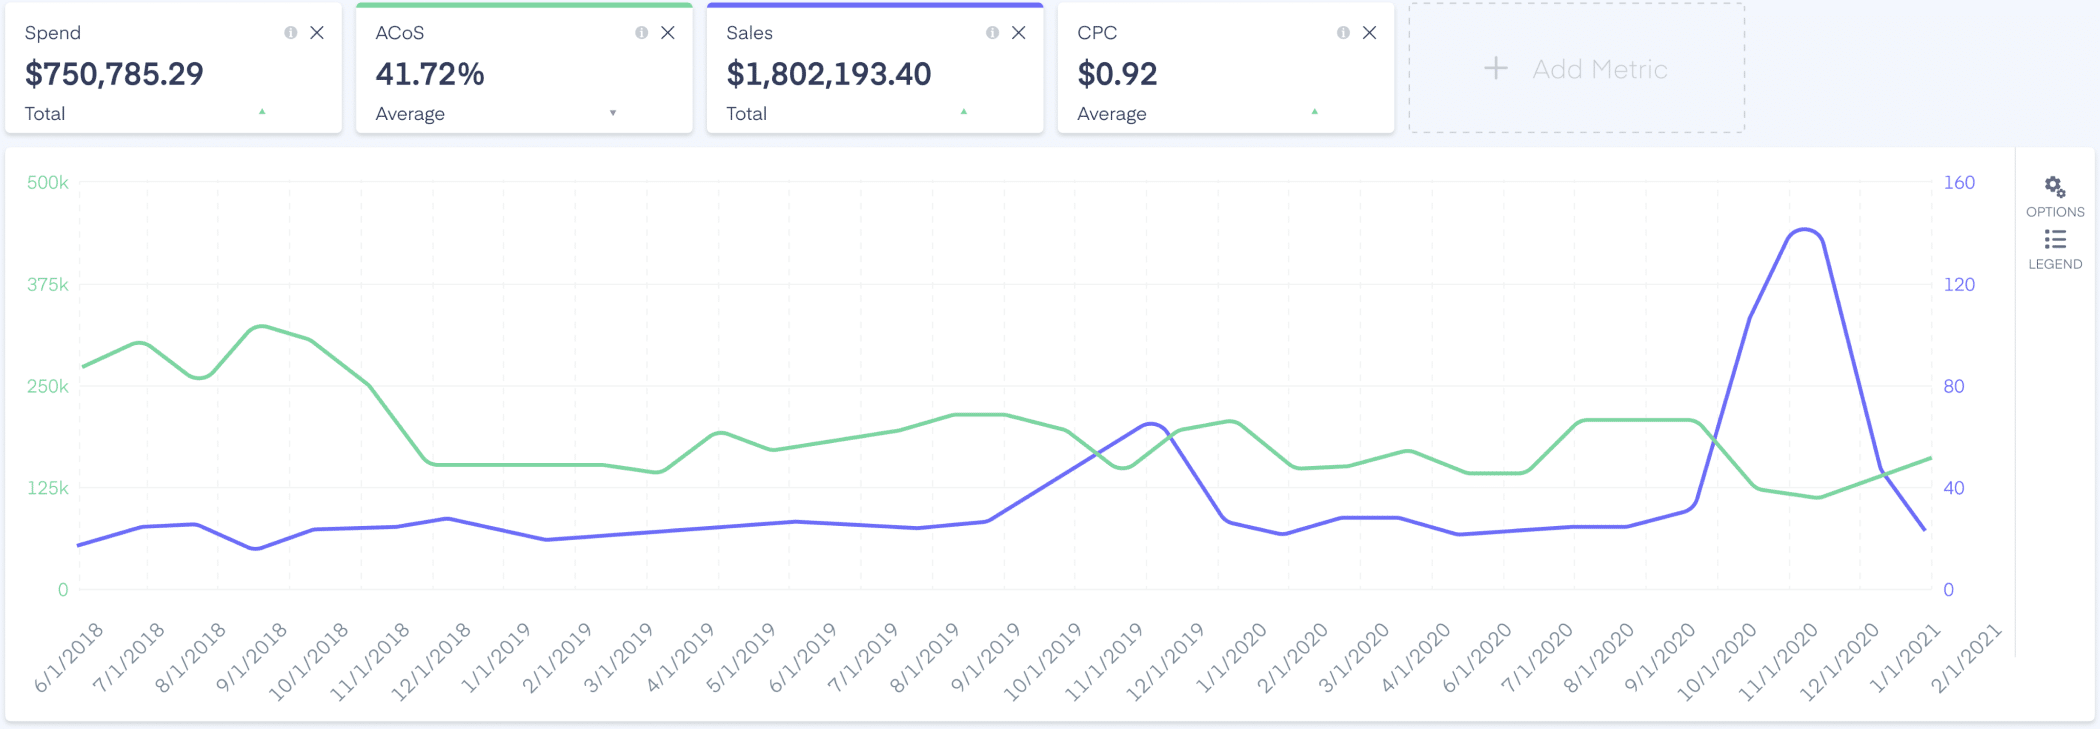Image resolution: width=2100 pixels, height=729 pixels.
Task: Click the 1/1/2020 date axis label
Action: point(1232,657)
